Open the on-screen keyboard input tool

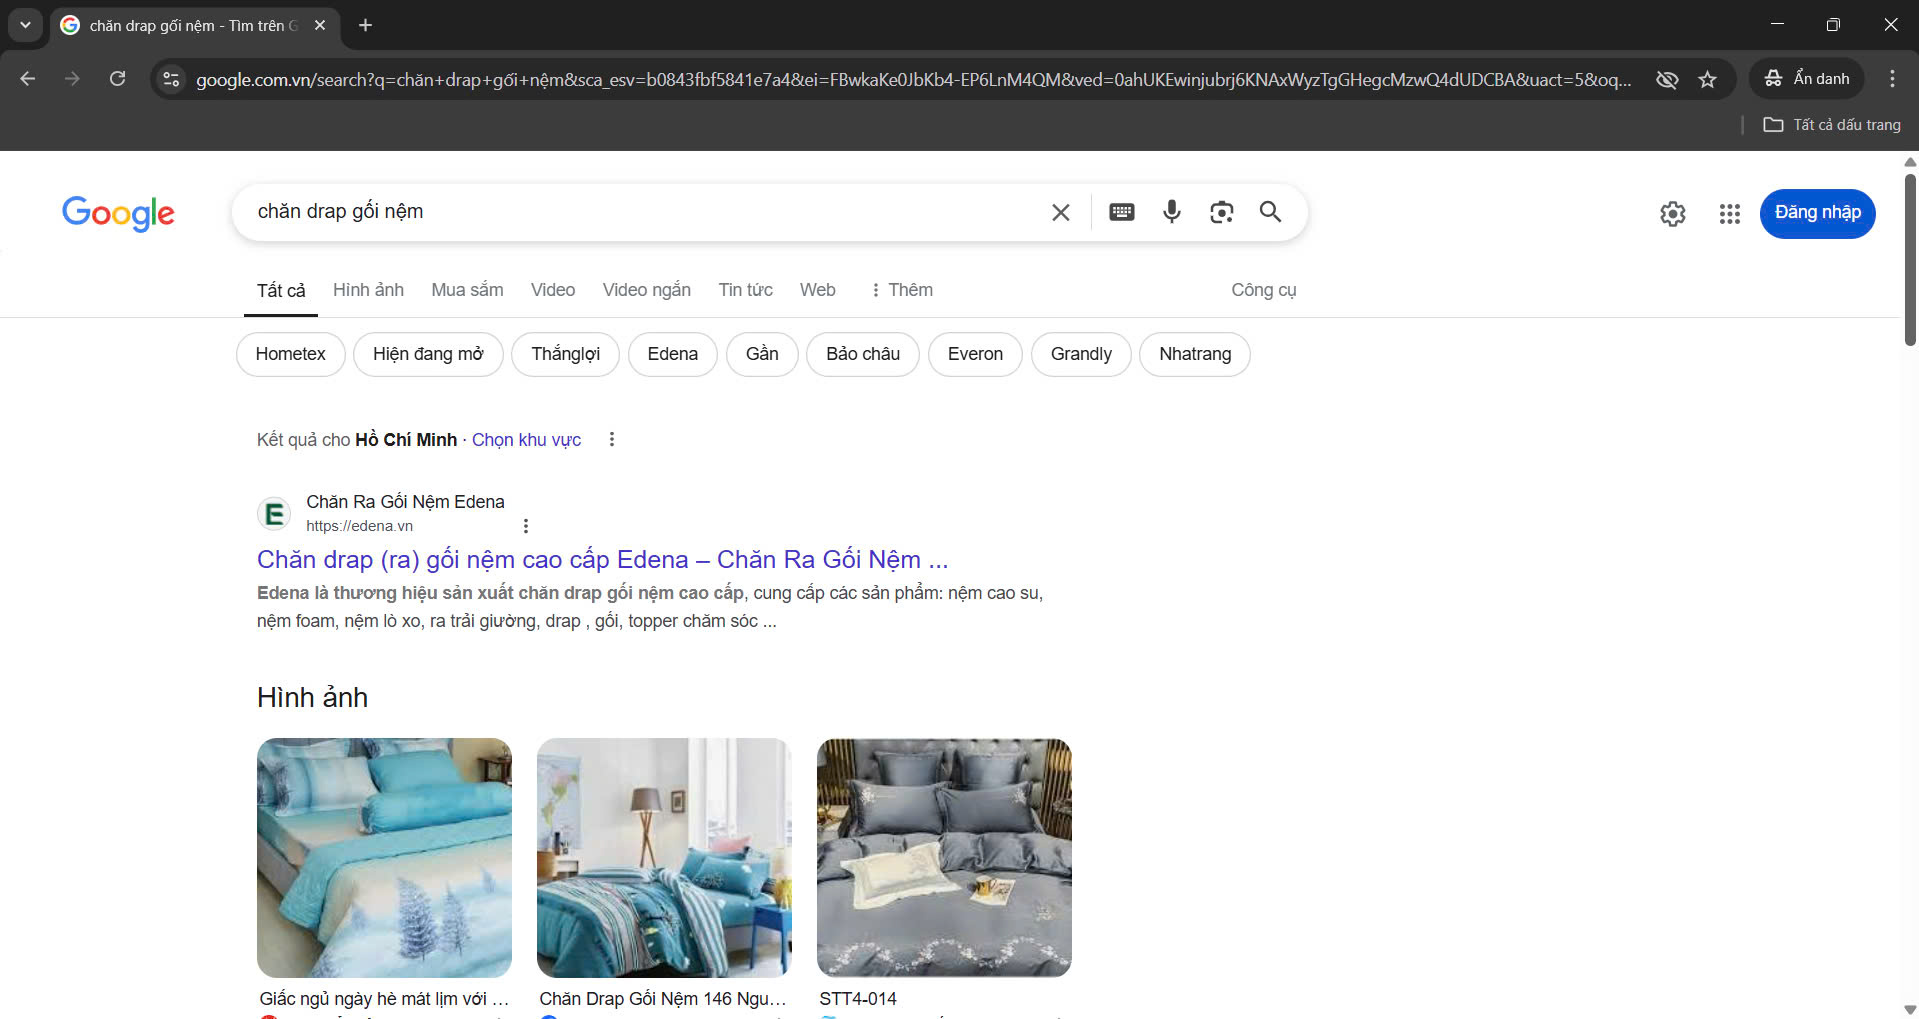coord(1122,212)
